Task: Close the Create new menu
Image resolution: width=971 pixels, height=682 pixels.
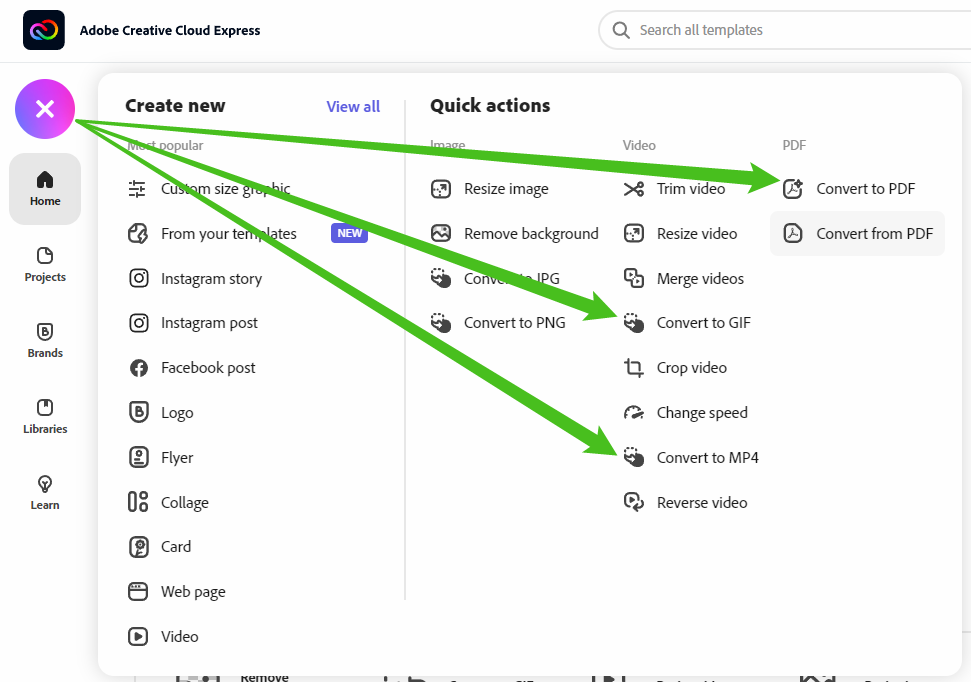Action: (x=44, y=109)
